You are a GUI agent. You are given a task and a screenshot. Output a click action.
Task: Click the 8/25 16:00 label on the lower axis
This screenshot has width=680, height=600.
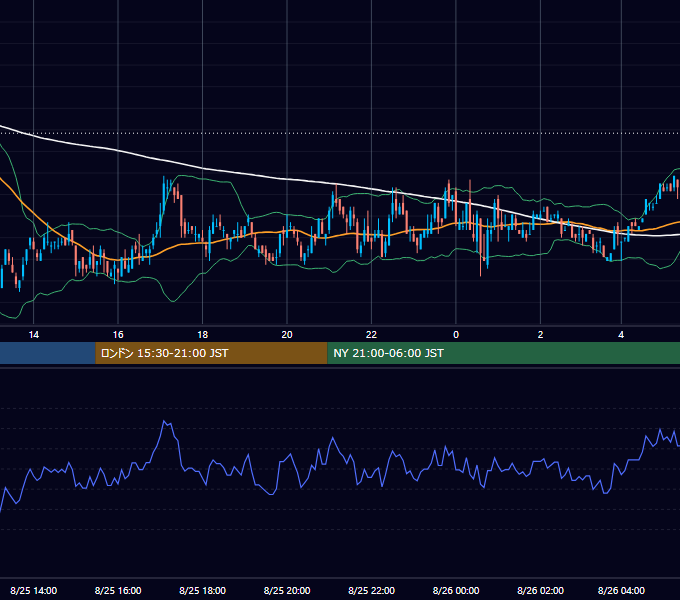click(118, 590)
